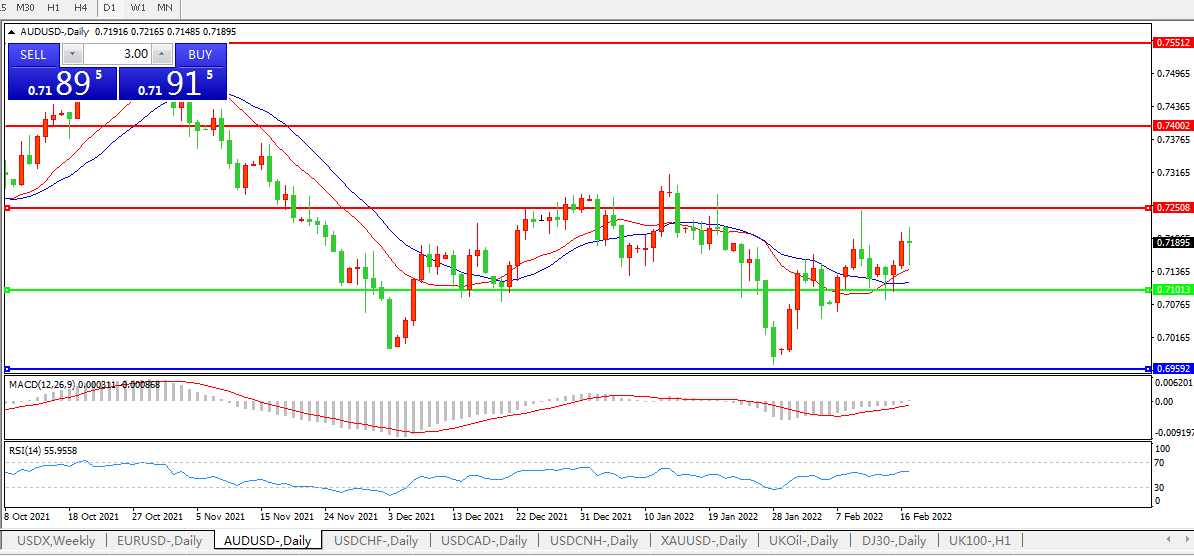This screenshot has height=556, width=1194.
Task: Decrease trade volume with down arrow
Action: (x=72, y=54)
